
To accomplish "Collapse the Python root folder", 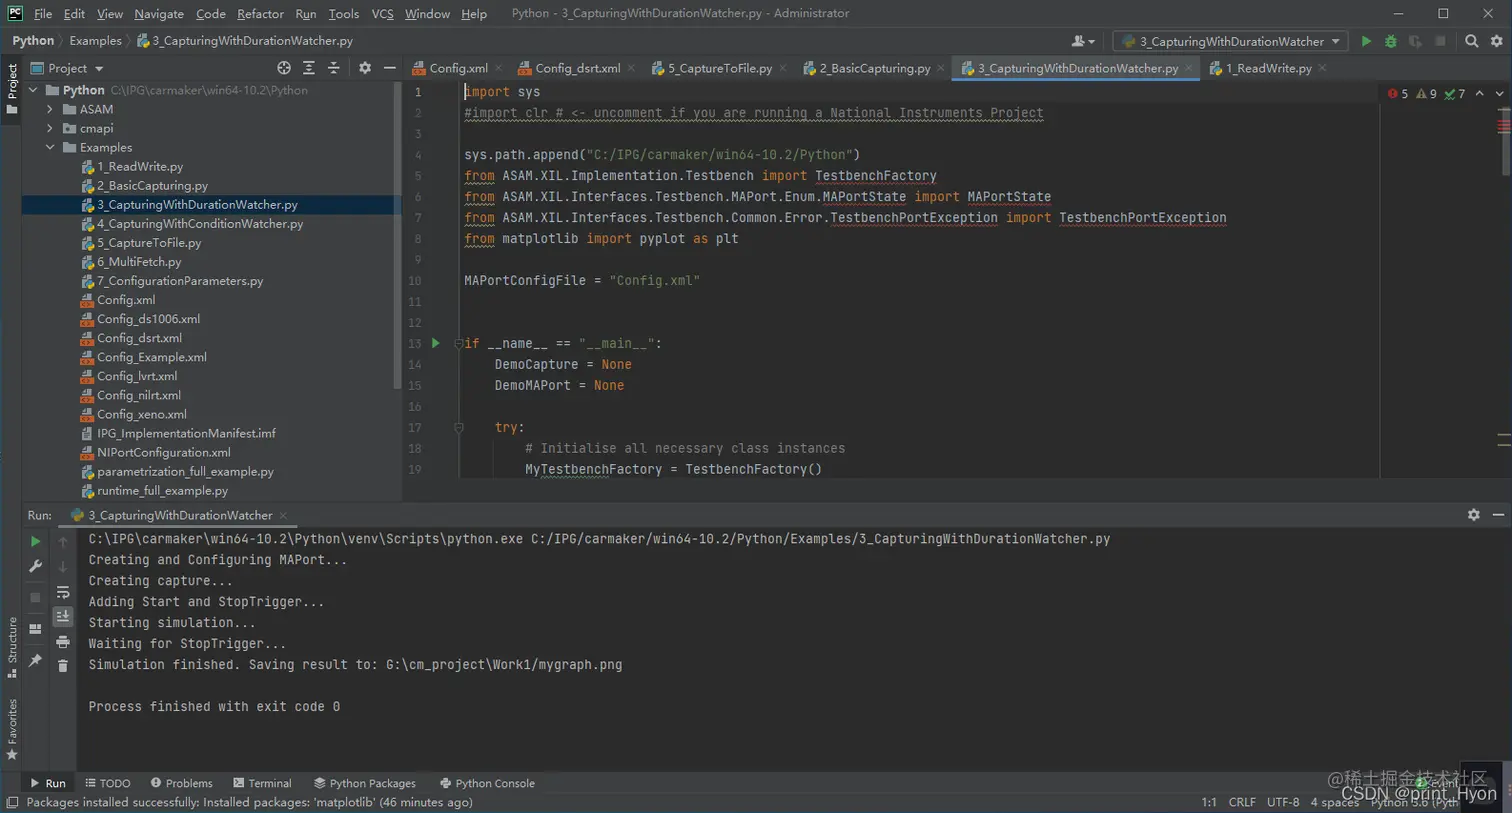I will pos(33,90).
